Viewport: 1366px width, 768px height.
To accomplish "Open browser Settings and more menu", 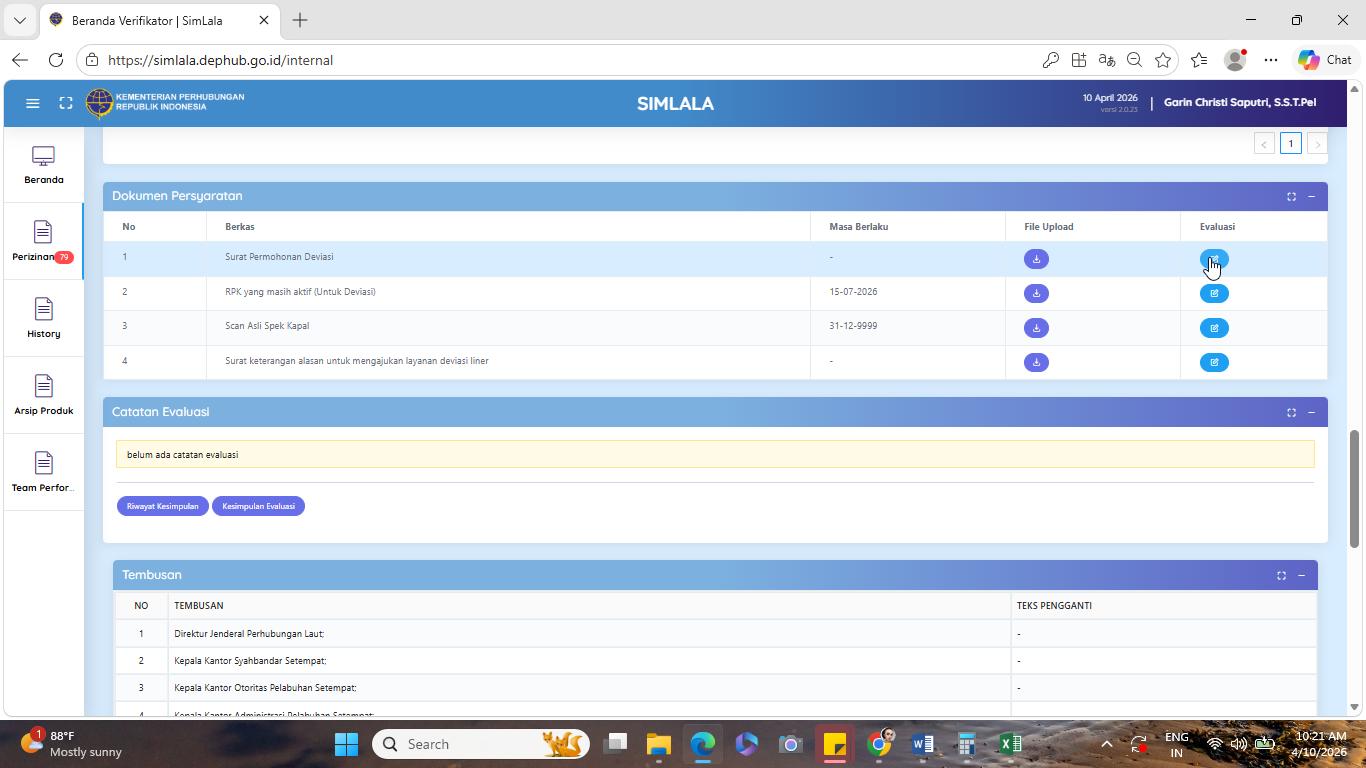I will click(x=1271, y=60).
